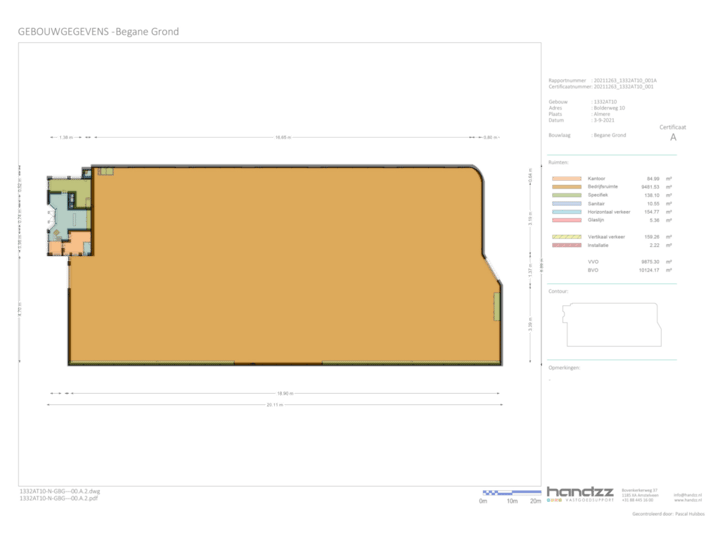Click the Rapportnummer value text
The height and width of the screenshot is (540, 720).
(x=626, y=79)
